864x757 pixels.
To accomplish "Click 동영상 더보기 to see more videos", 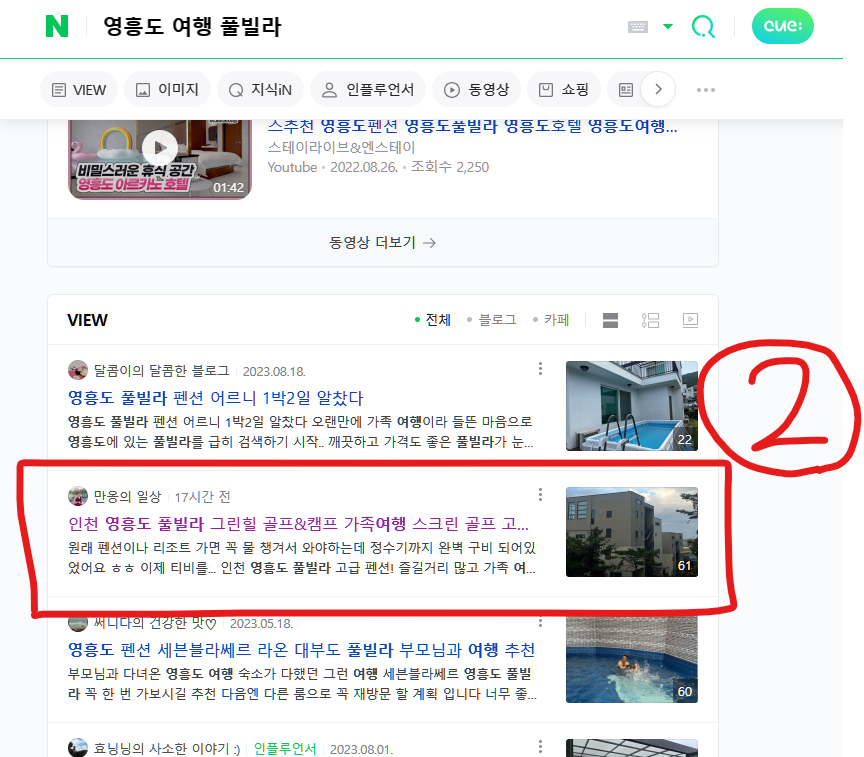I will [x=382, y=242].
